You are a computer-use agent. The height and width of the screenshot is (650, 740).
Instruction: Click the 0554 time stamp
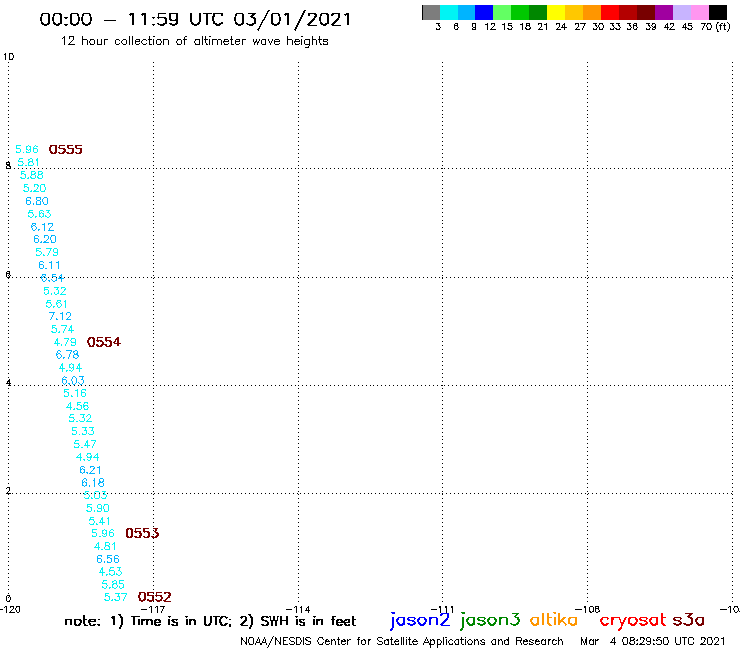click(104, 342)
